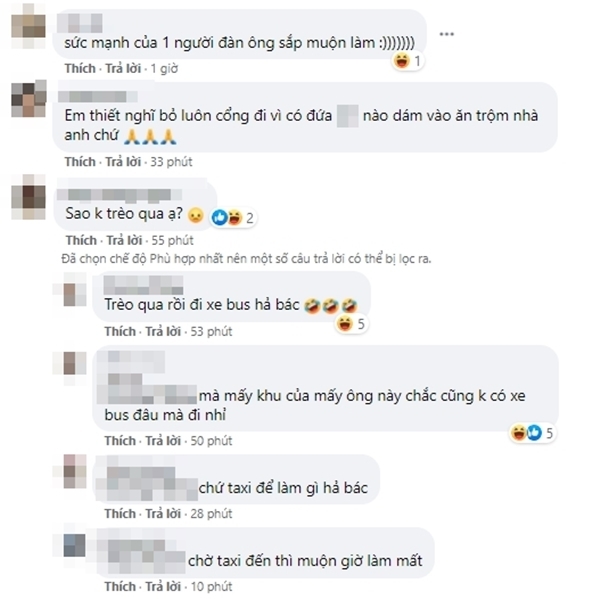Click Trả lời under the 10 phút reply
600x599 pixels.
point(163,587)
